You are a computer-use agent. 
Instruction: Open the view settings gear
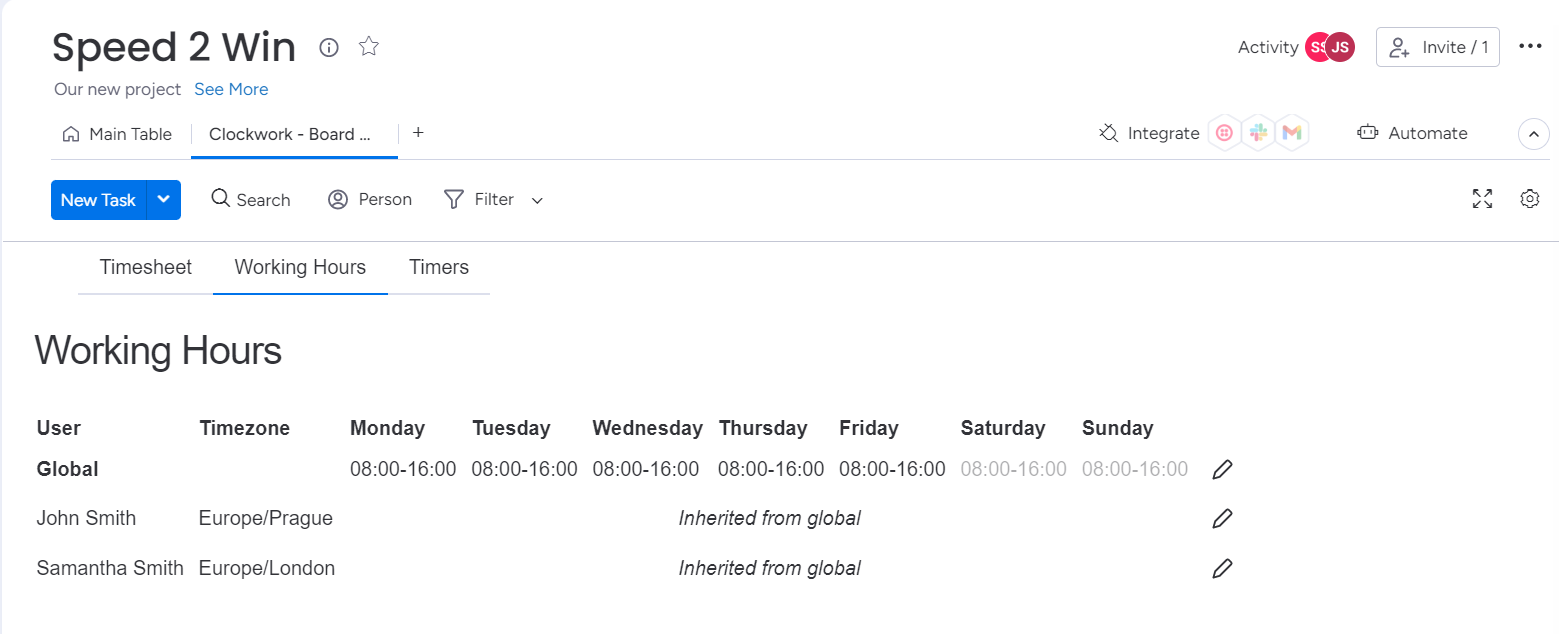click(x=1529, y=199)
